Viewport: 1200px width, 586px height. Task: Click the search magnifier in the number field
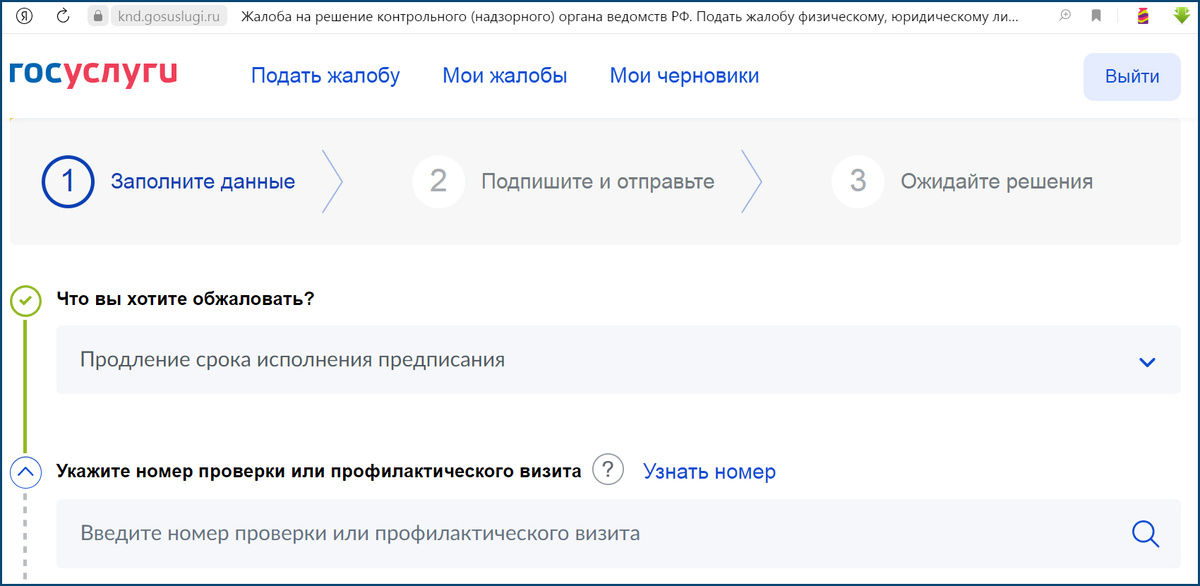(x=1146, y=533)
